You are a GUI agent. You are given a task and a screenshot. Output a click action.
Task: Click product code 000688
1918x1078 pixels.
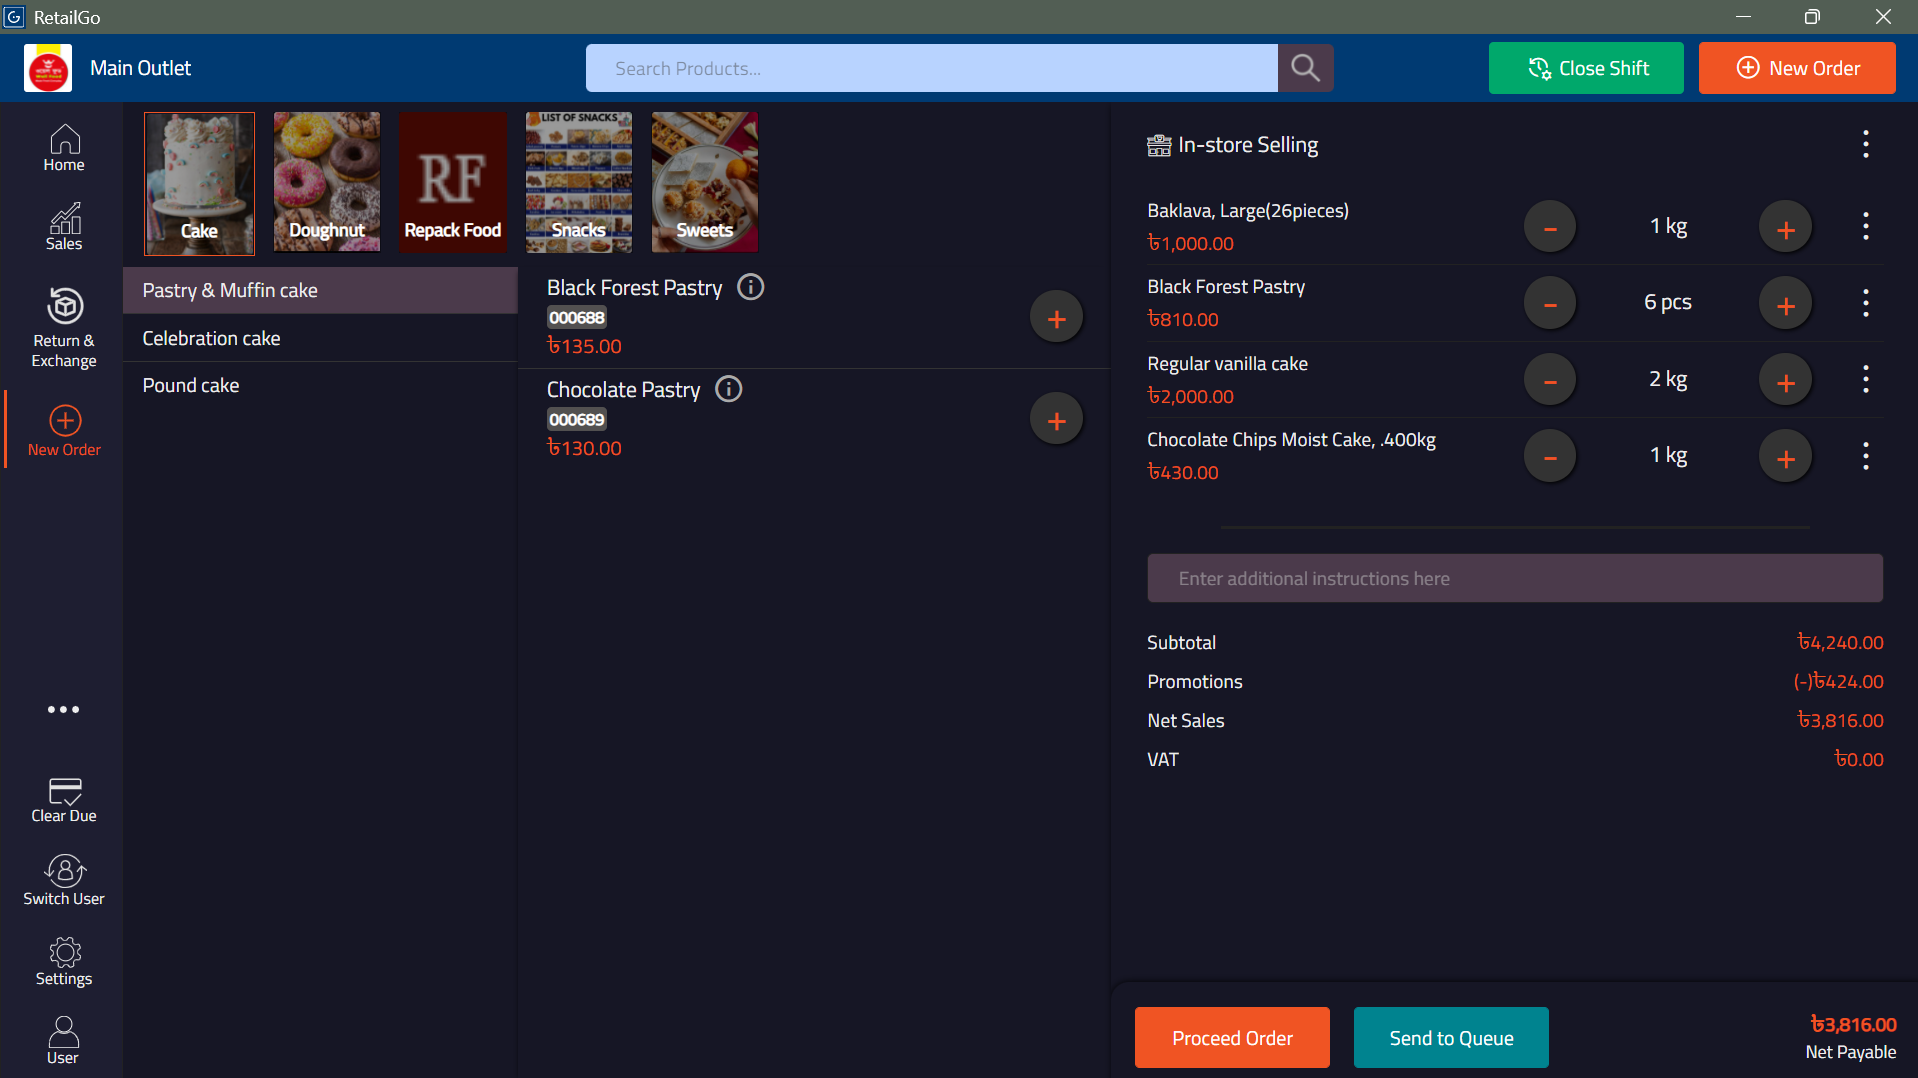coord(577,318)
